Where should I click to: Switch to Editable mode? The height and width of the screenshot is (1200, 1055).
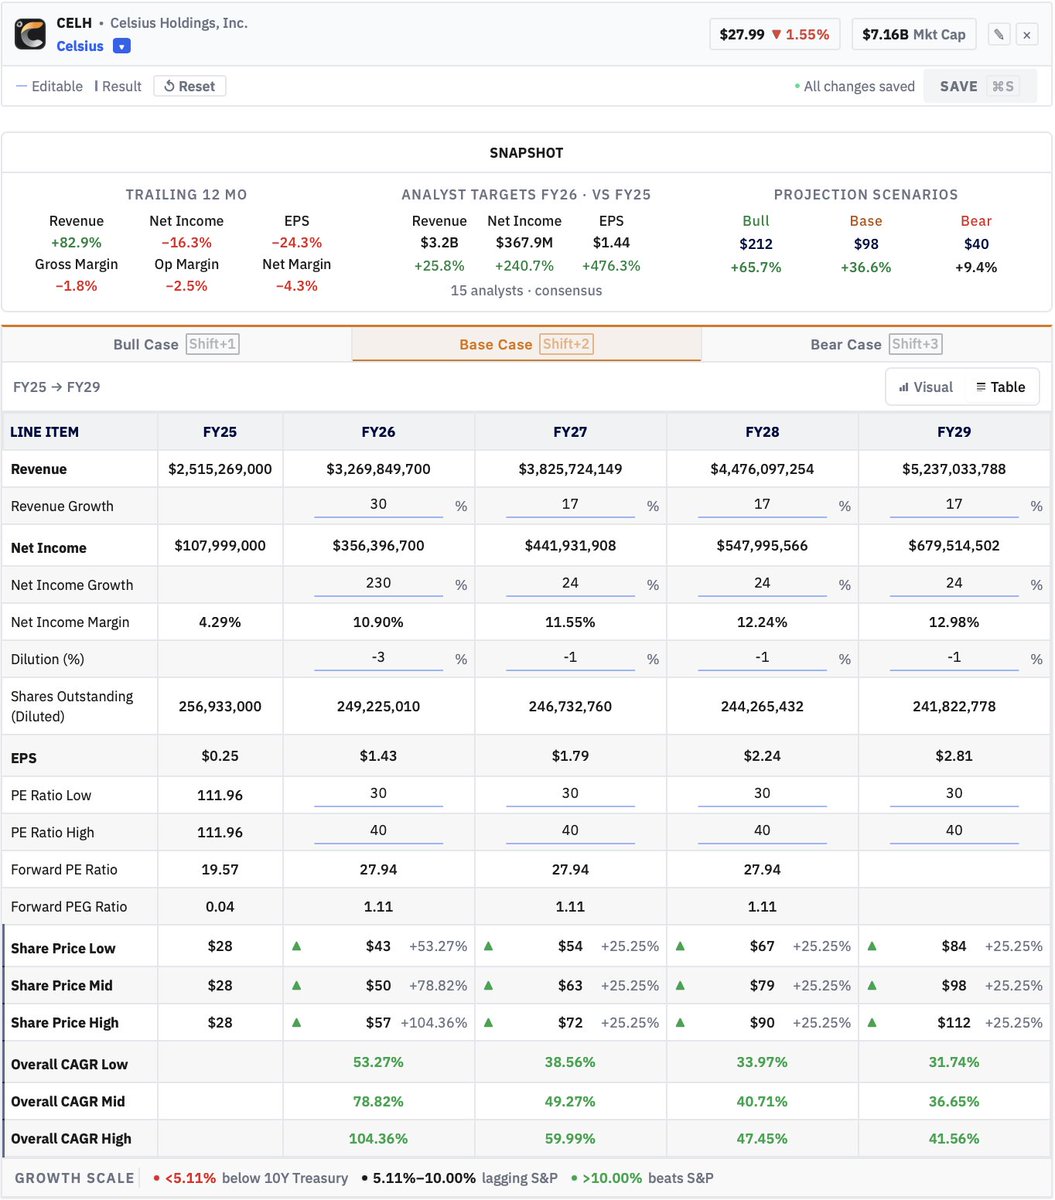49,86
